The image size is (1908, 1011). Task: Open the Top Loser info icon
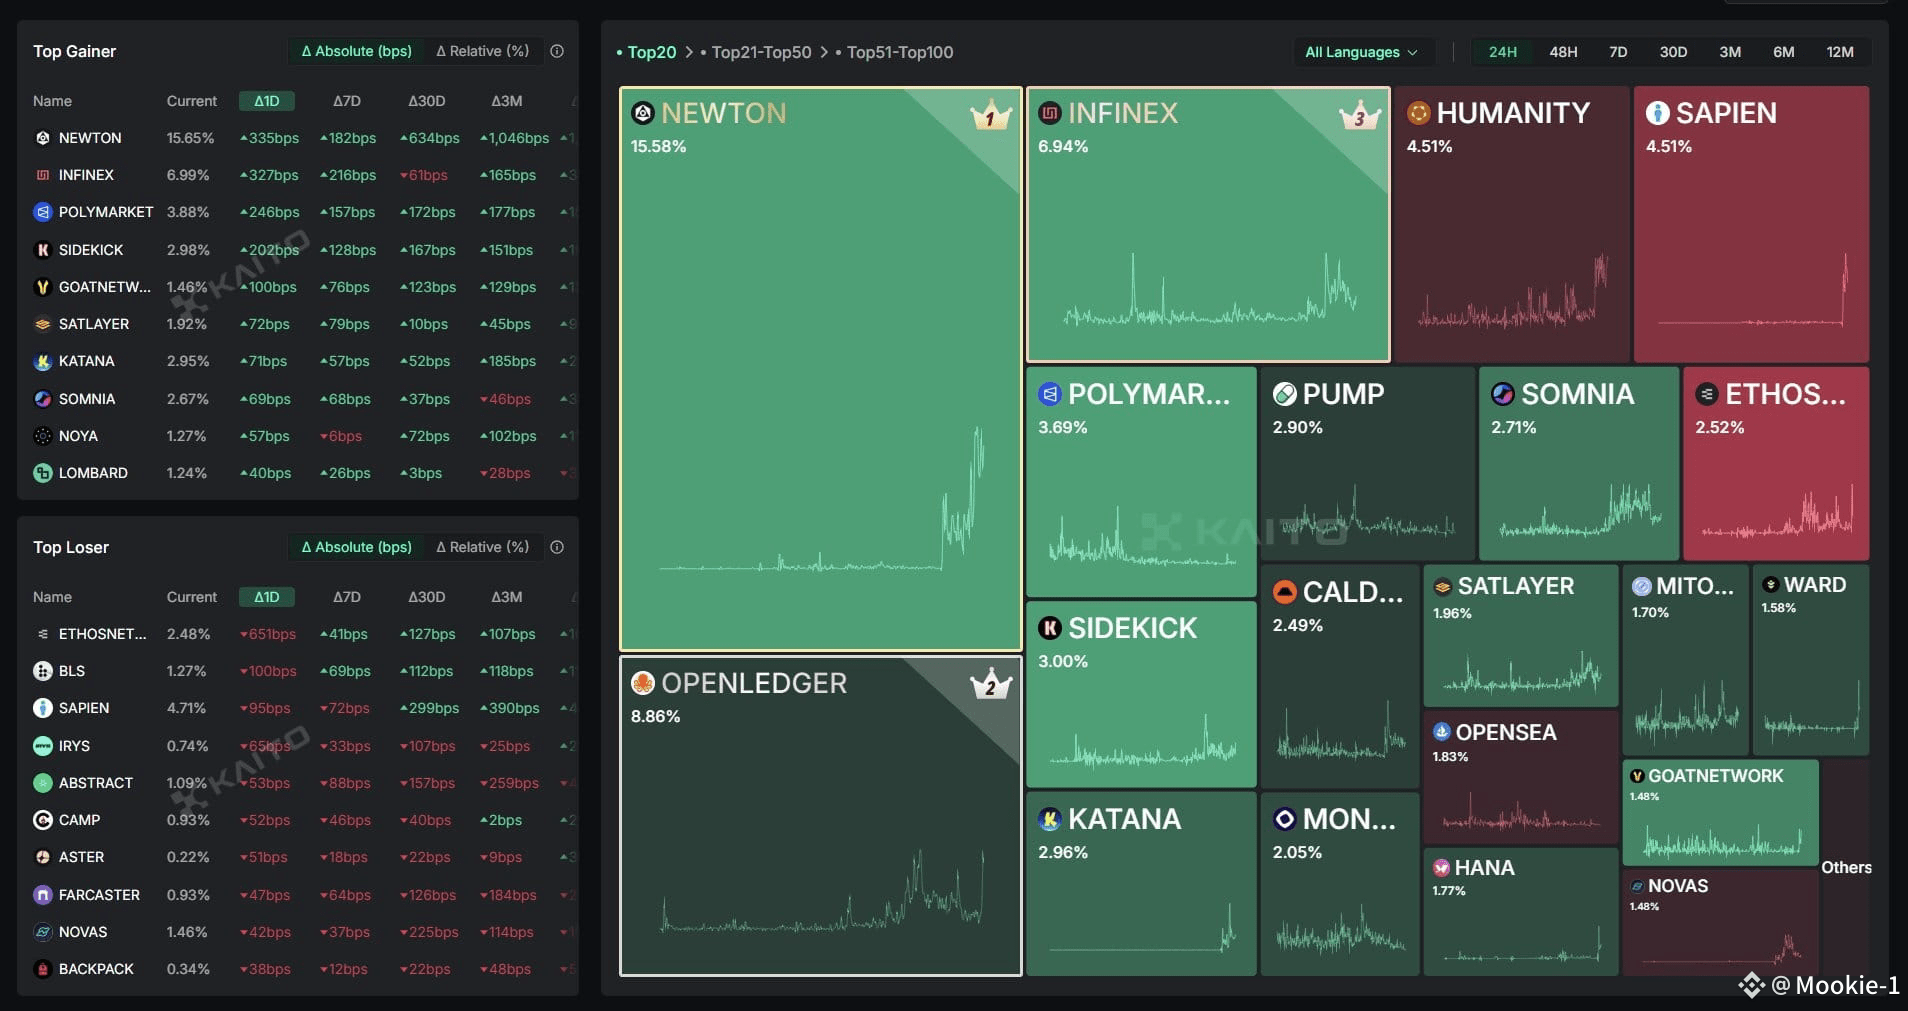click(557, 547)
